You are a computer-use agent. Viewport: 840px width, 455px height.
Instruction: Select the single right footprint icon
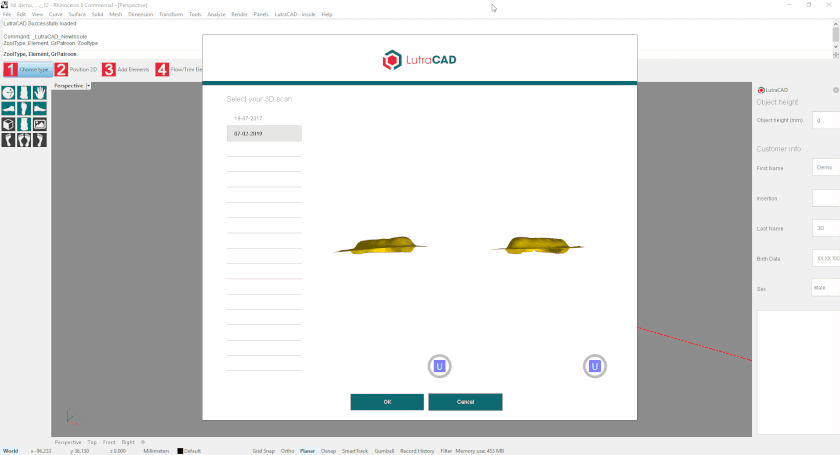pyautogui.click(x=40, y=140)
